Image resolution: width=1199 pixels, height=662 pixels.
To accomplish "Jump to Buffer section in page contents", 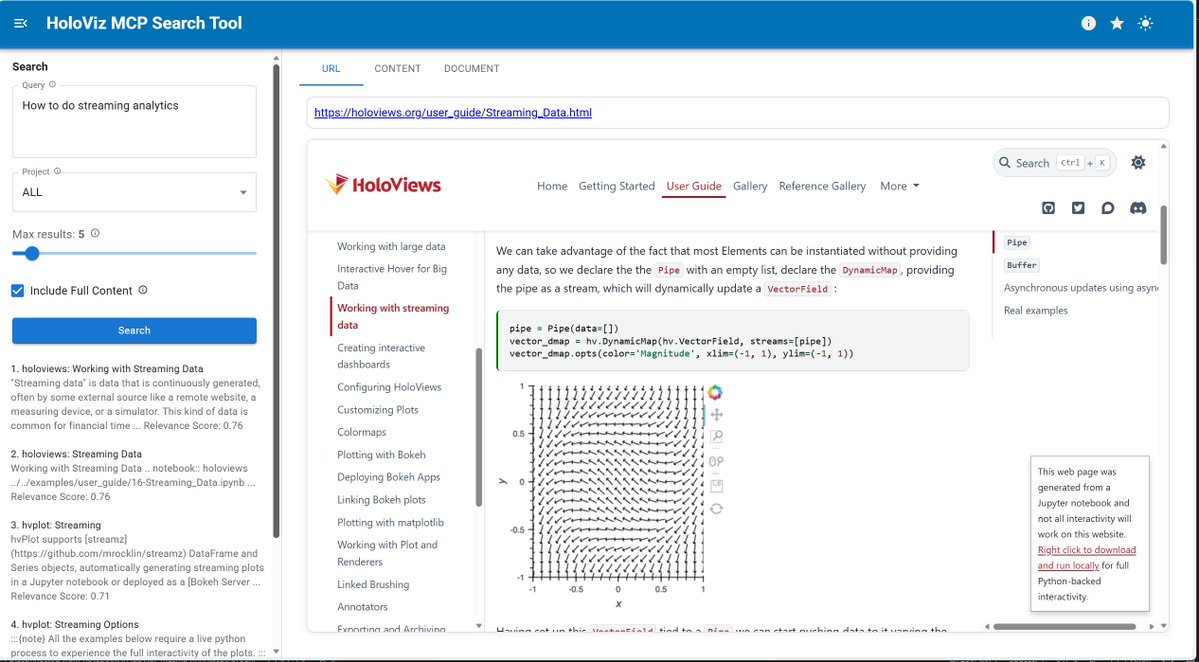I will click(1022, 265).
